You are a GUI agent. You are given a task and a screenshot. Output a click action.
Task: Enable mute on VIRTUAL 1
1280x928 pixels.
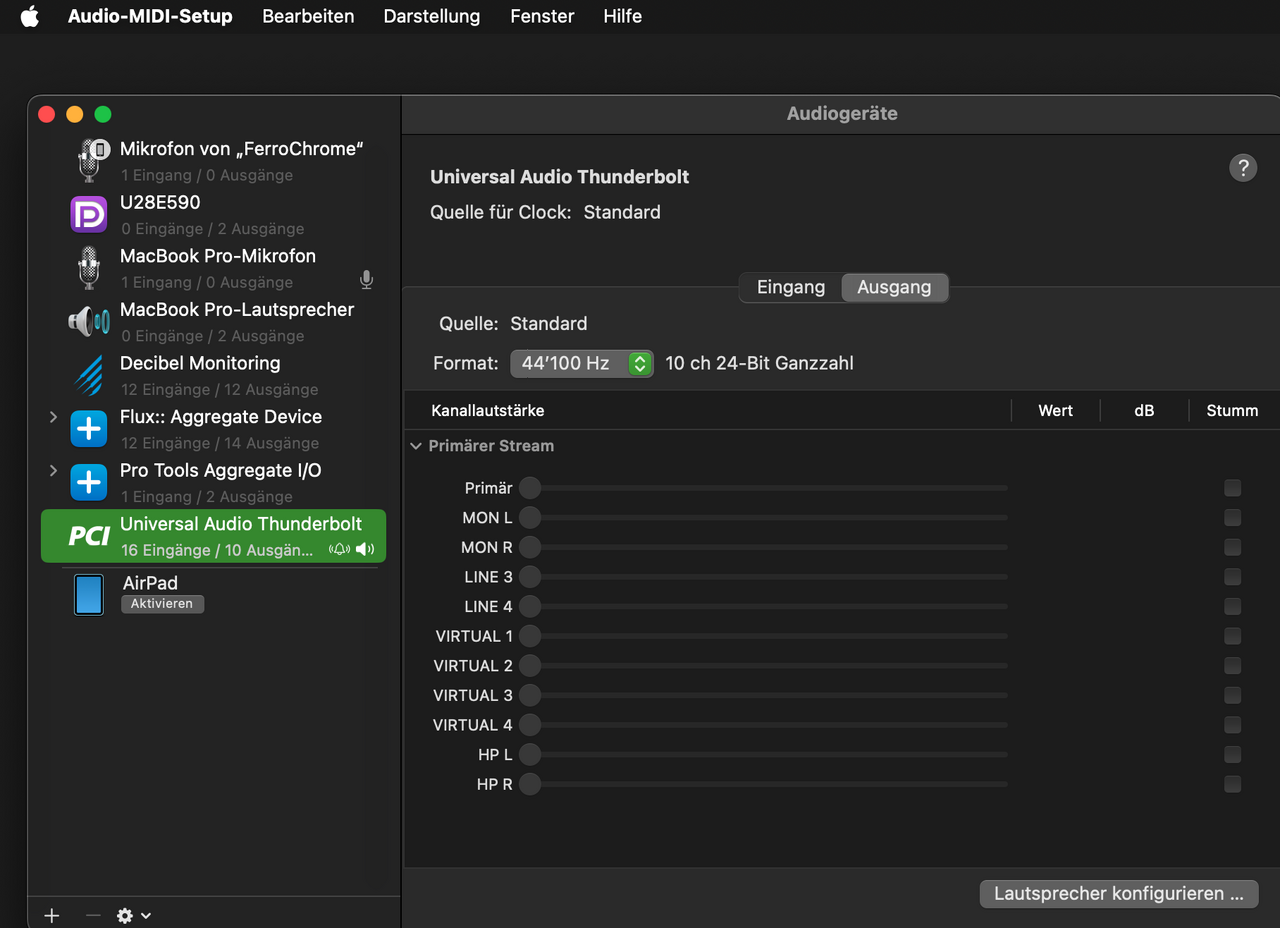coord(1232,636)
